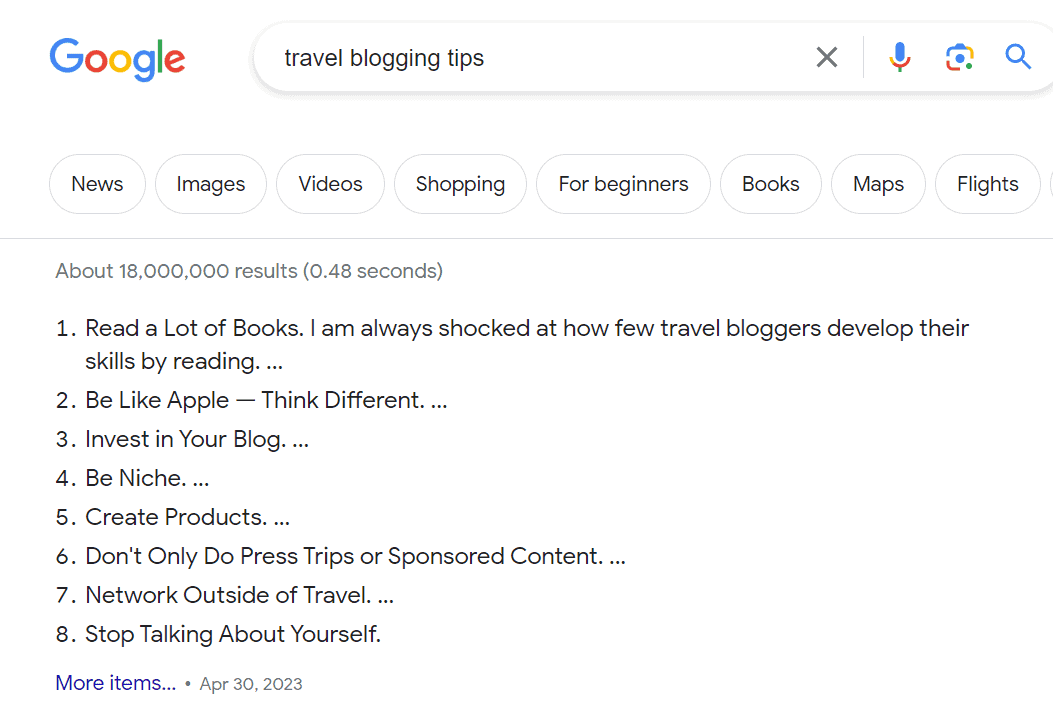
Task: Refine search with For beginners chip
Action: point(623,184)
